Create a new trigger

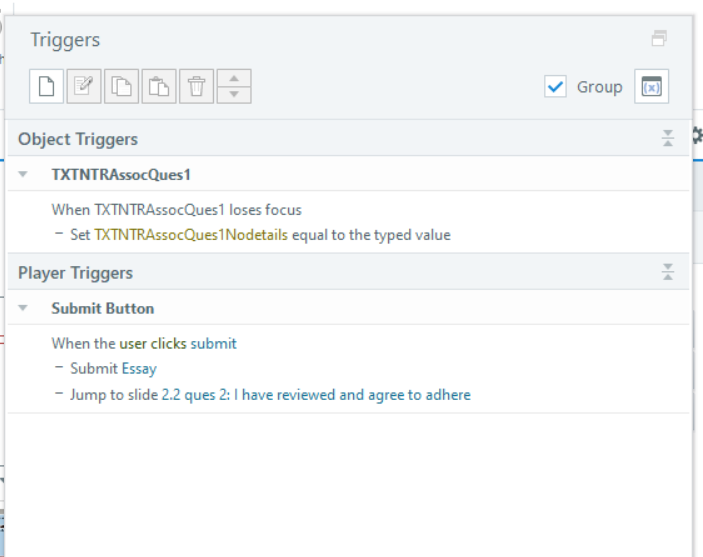click(x=47, y=87)
